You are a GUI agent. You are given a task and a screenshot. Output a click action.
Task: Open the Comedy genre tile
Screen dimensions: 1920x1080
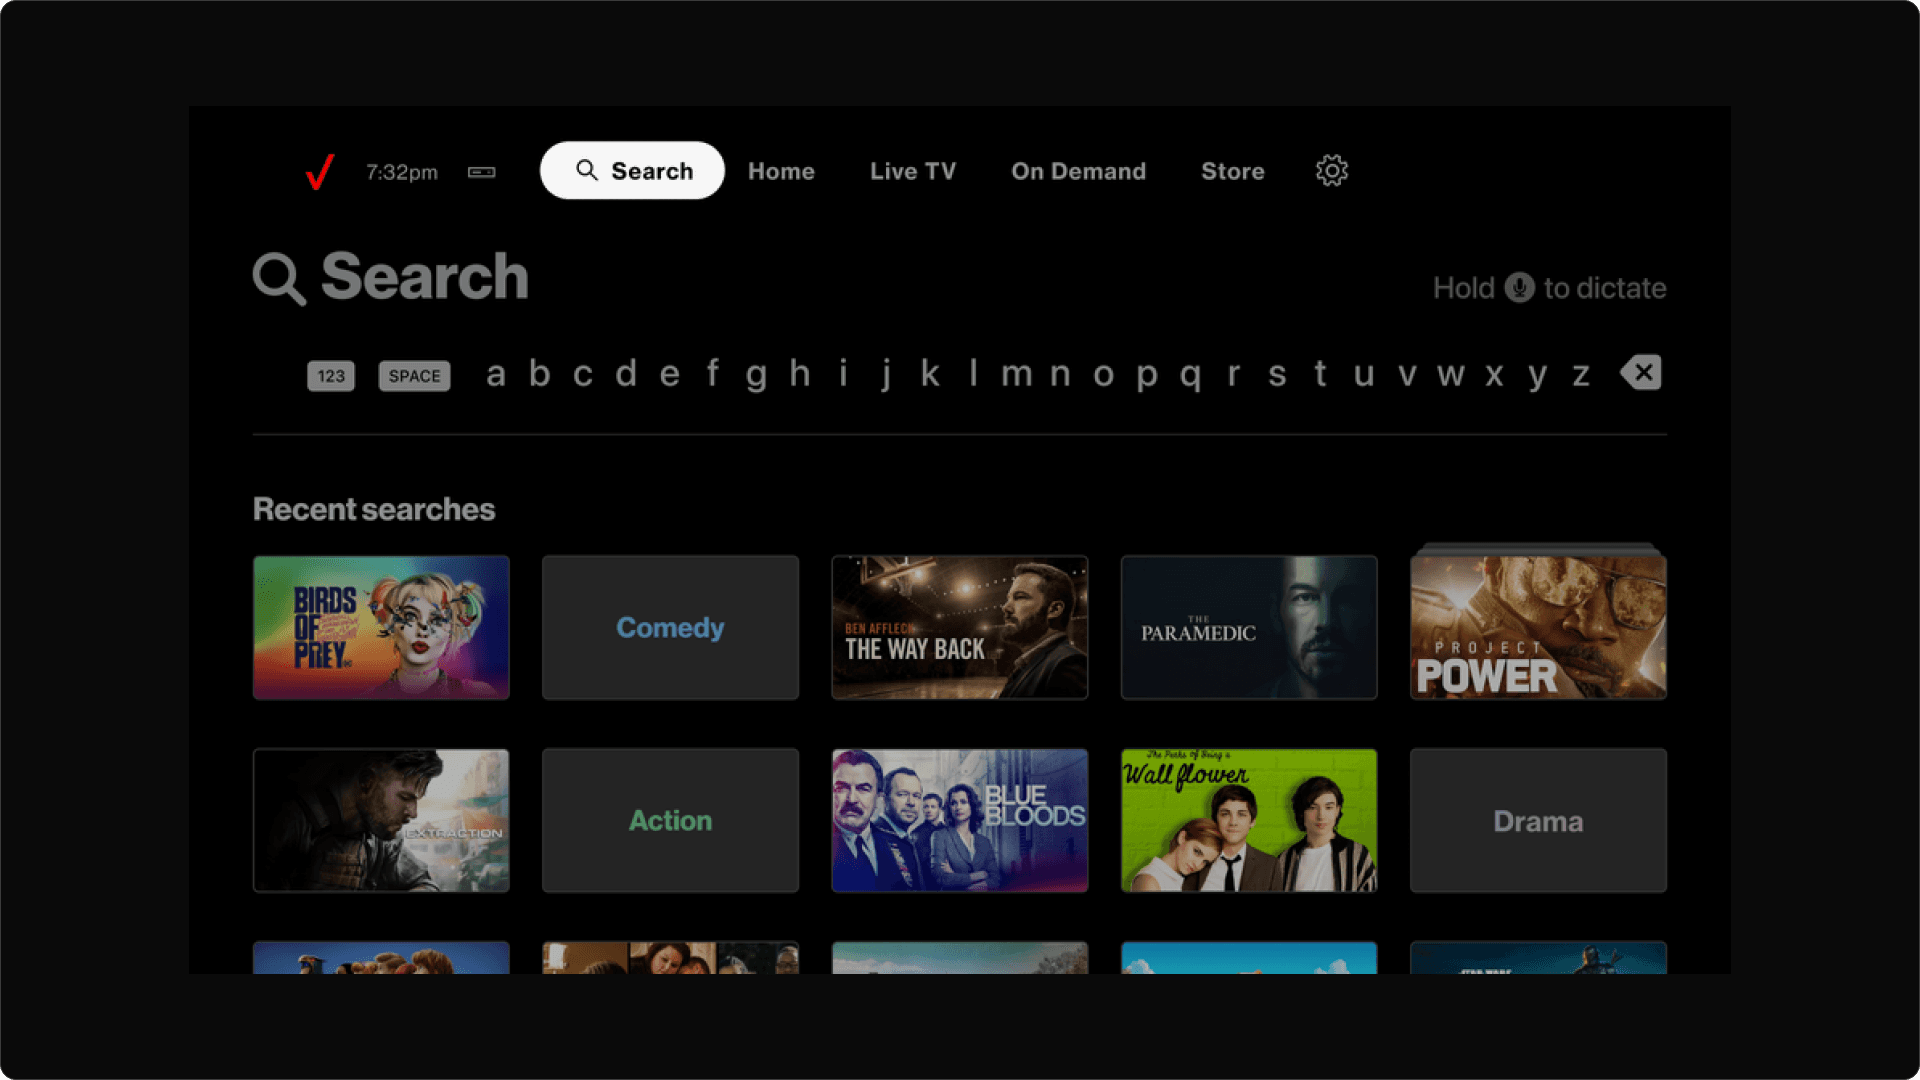click(x=670, y=628)
